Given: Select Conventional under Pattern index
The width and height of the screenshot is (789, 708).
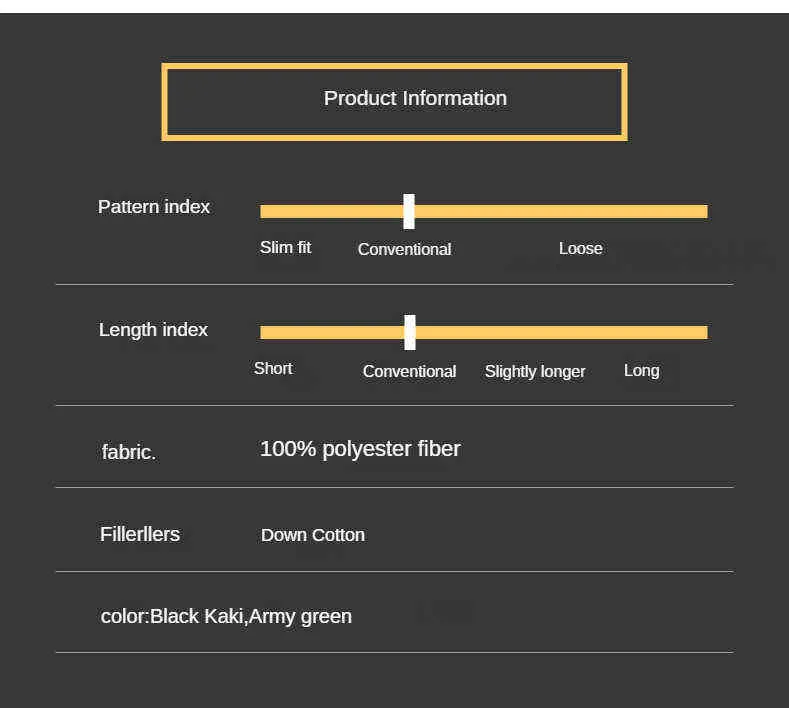Looking at the screenshot, I should 404,249.
